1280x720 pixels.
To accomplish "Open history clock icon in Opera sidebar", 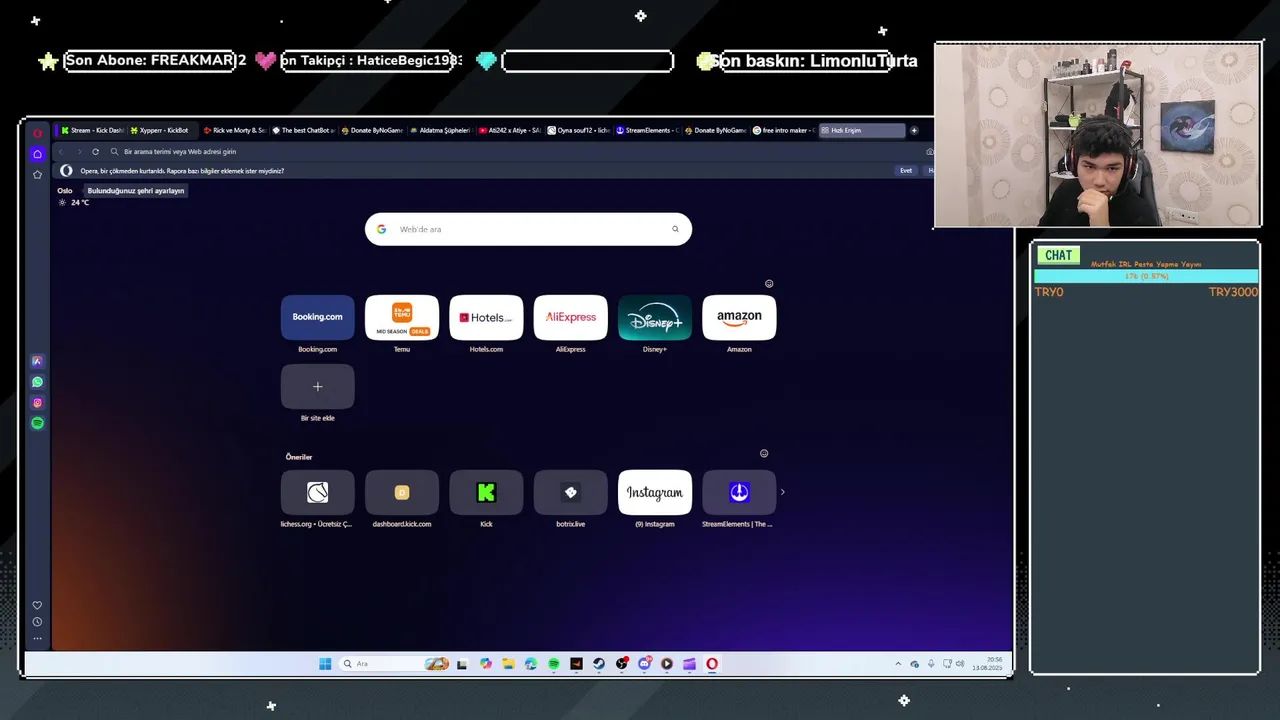I will point(37,622).
